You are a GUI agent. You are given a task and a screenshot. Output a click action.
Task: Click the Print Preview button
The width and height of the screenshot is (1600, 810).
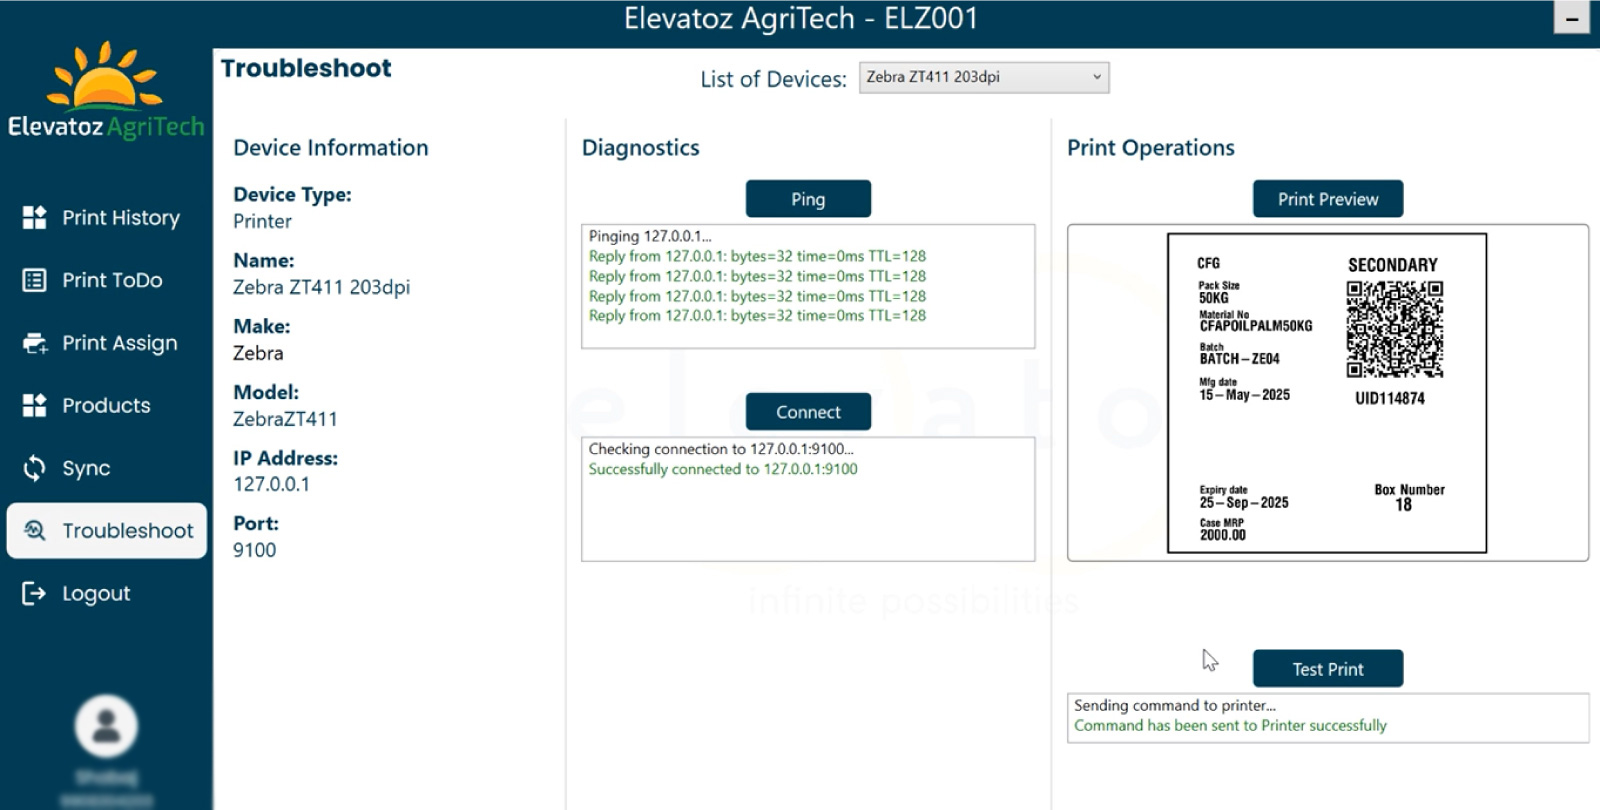coord(1327,199)
